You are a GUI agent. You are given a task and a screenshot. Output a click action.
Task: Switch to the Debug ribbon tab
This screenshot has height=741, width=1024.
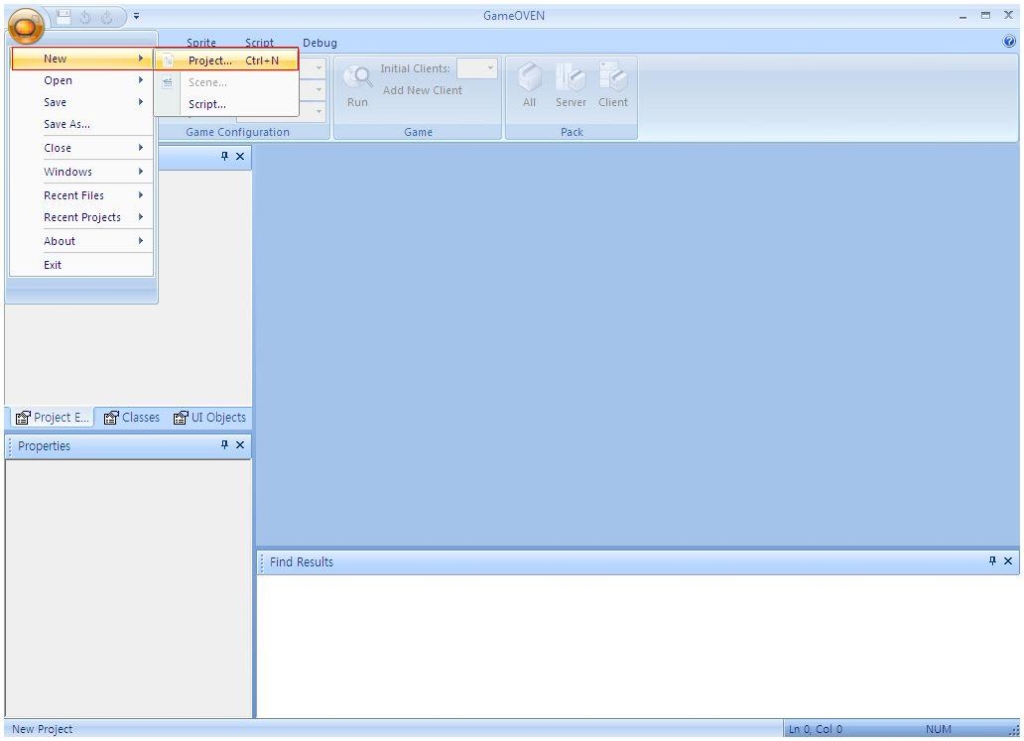pos(320,42)
